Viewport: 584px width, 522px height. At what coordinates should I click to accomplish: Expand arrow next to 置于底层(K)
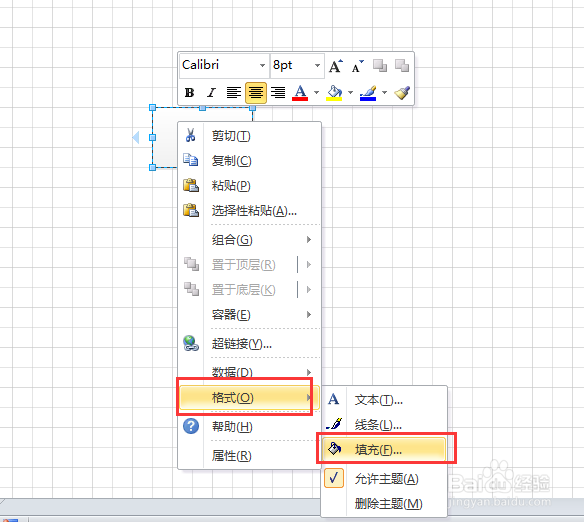tap(309, 290)
